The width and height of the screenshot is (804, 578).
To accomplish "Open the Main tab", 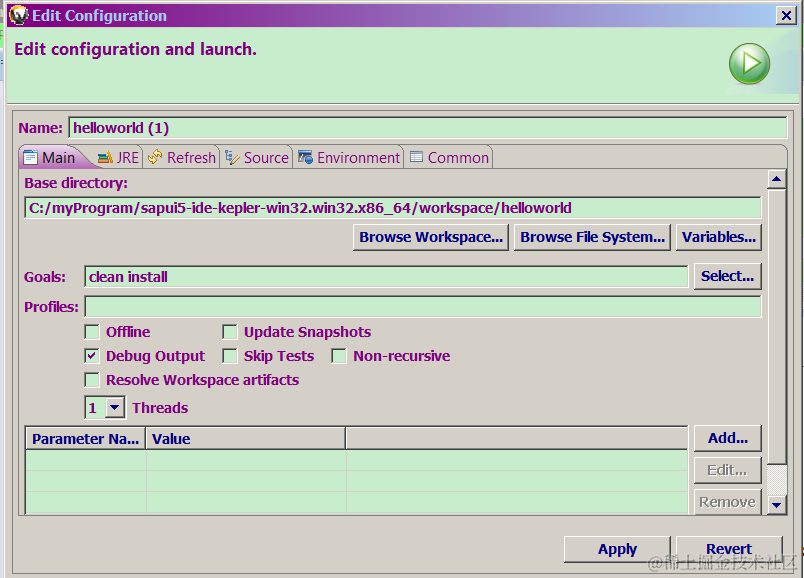I will point(51,157).
